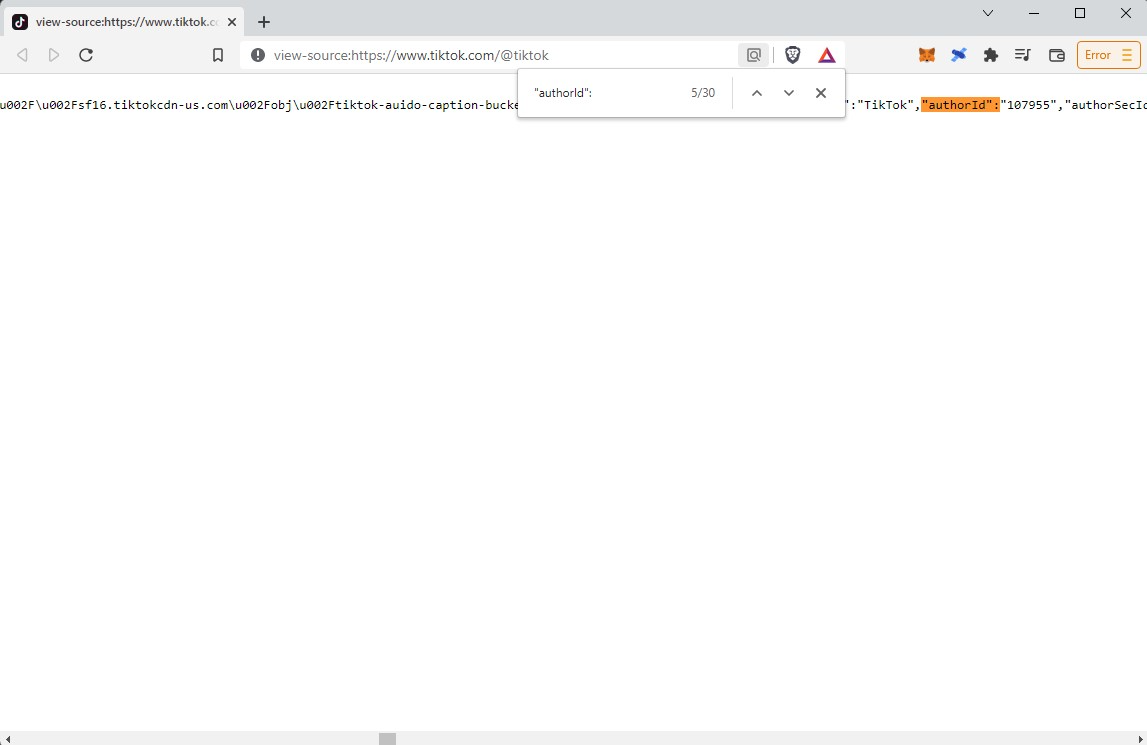Open the tab search dropdown chevron

(988, 13)
